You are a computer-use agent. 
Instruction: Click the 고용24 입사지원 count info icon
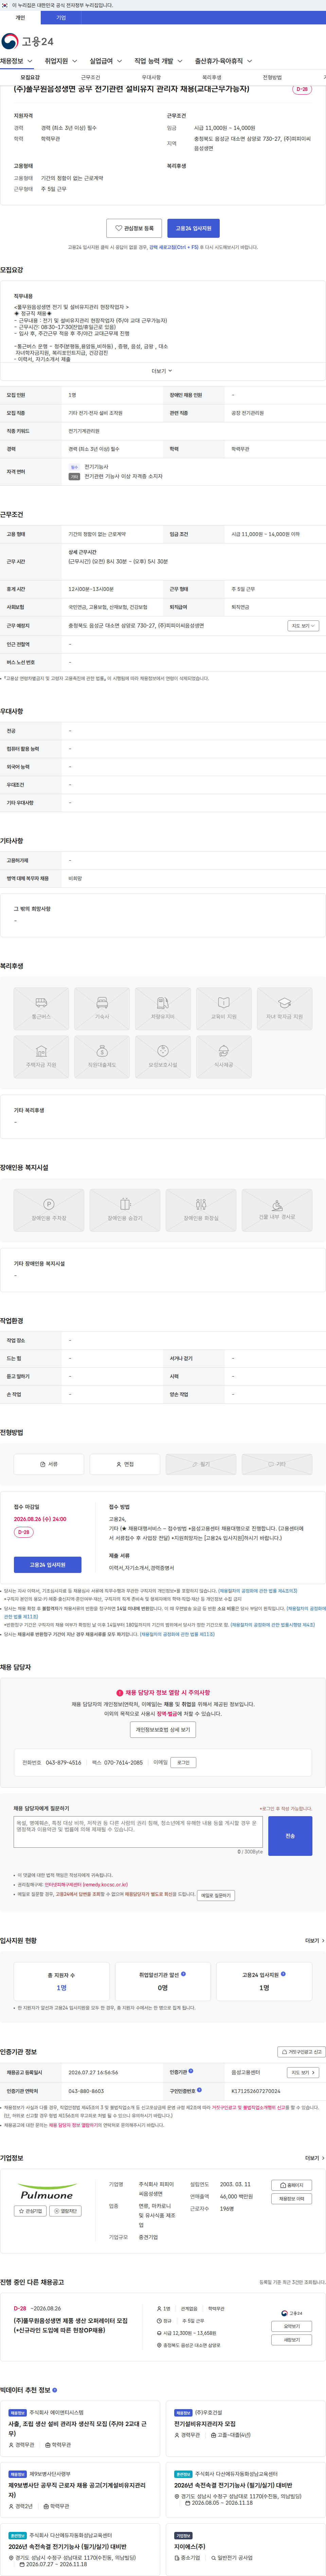point(283,1974)
